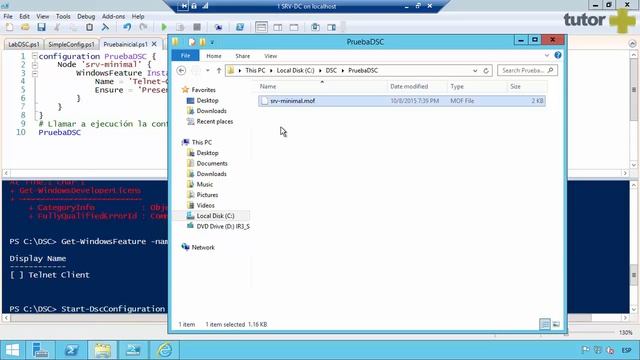
Task: Collapse the ISE script pane arrow
Action: (632, 44)
